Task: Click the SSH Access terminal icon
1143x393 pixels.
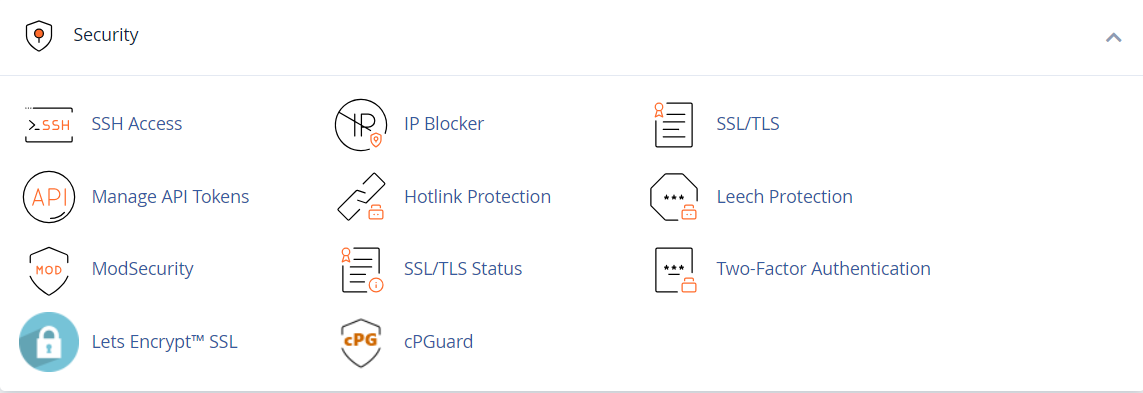Action: (49, 124)
